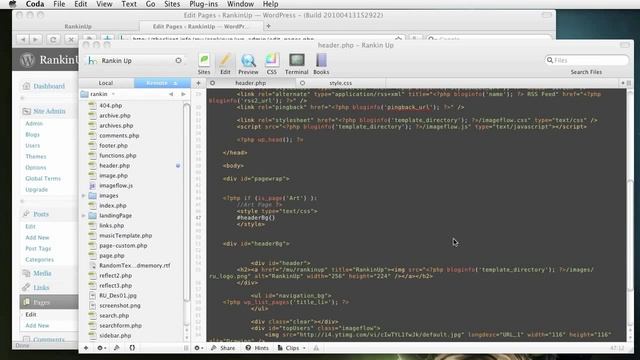Open the File menu

click(59, 4)
